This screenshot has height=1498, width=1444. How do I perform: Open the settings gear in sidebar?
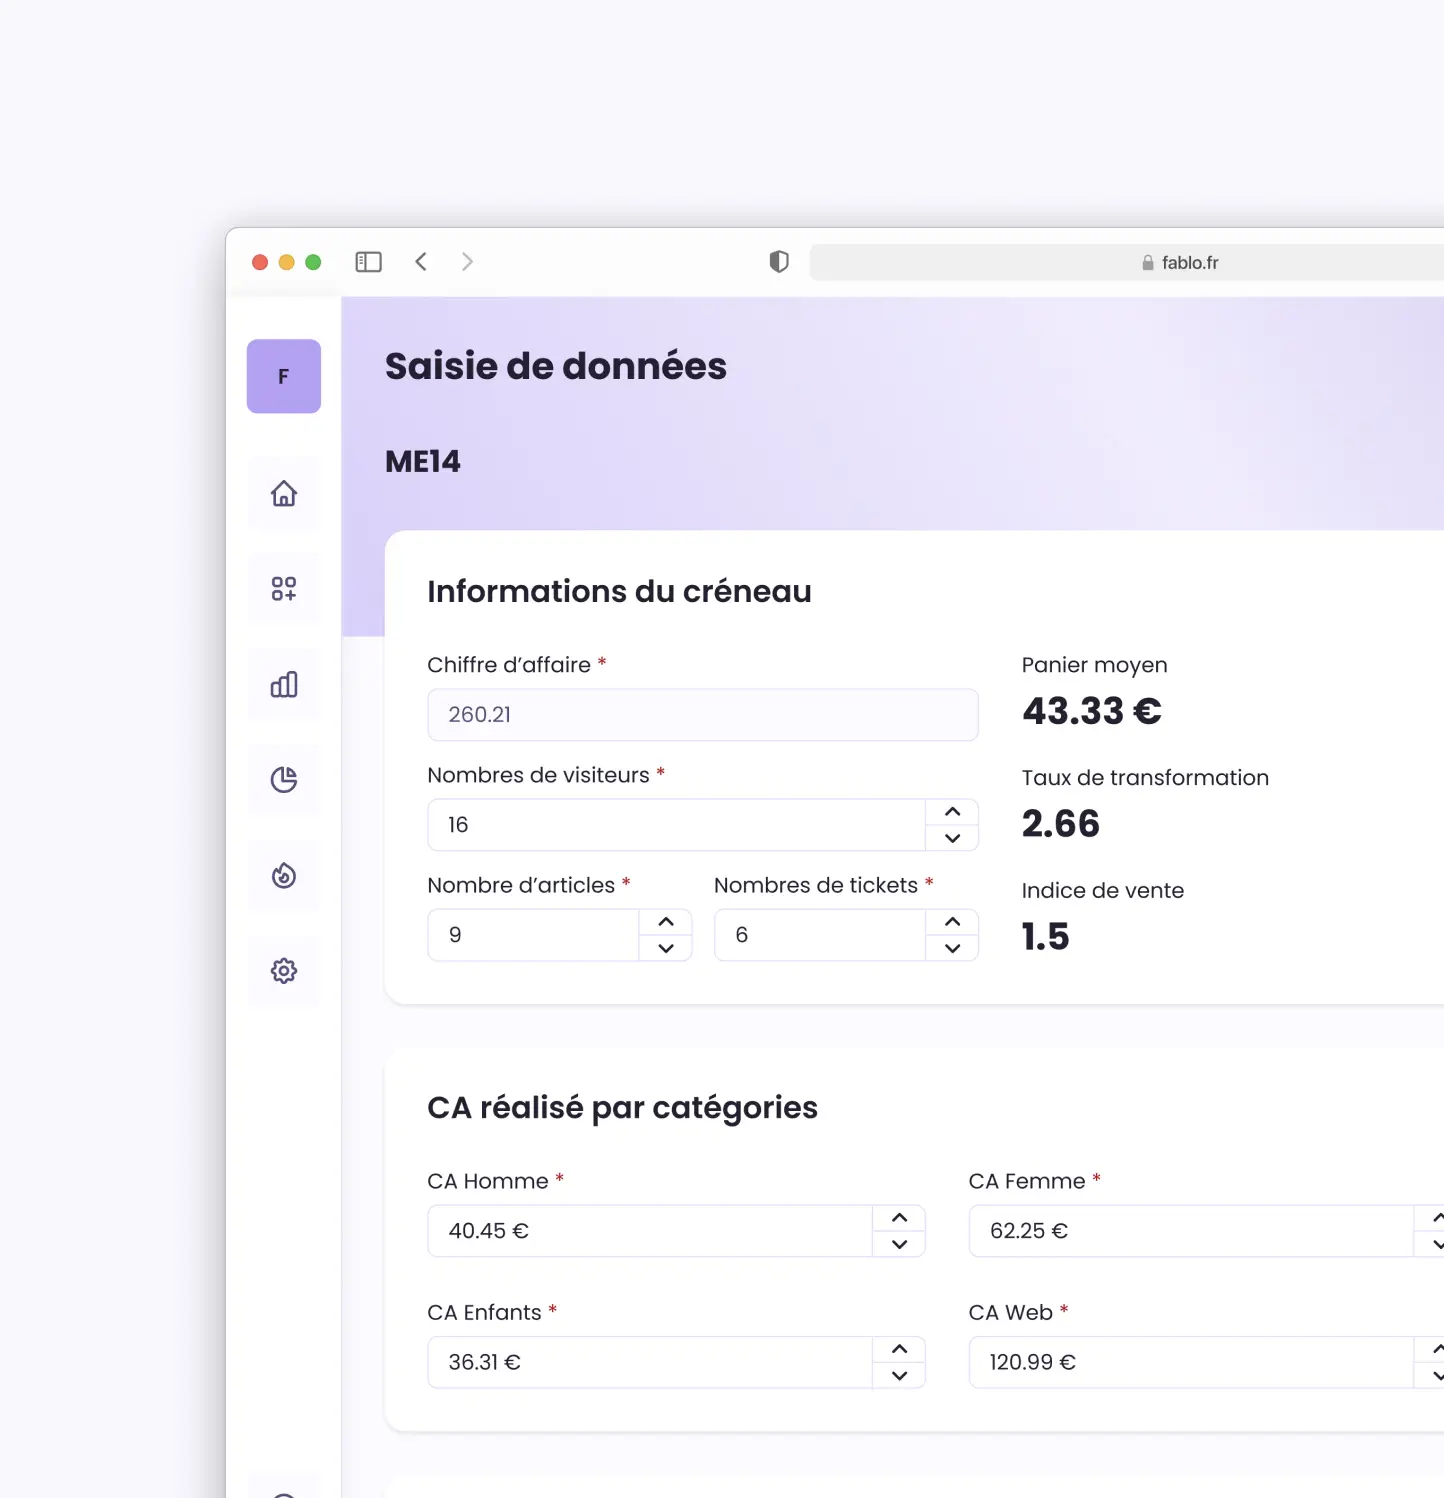[284, 971]
